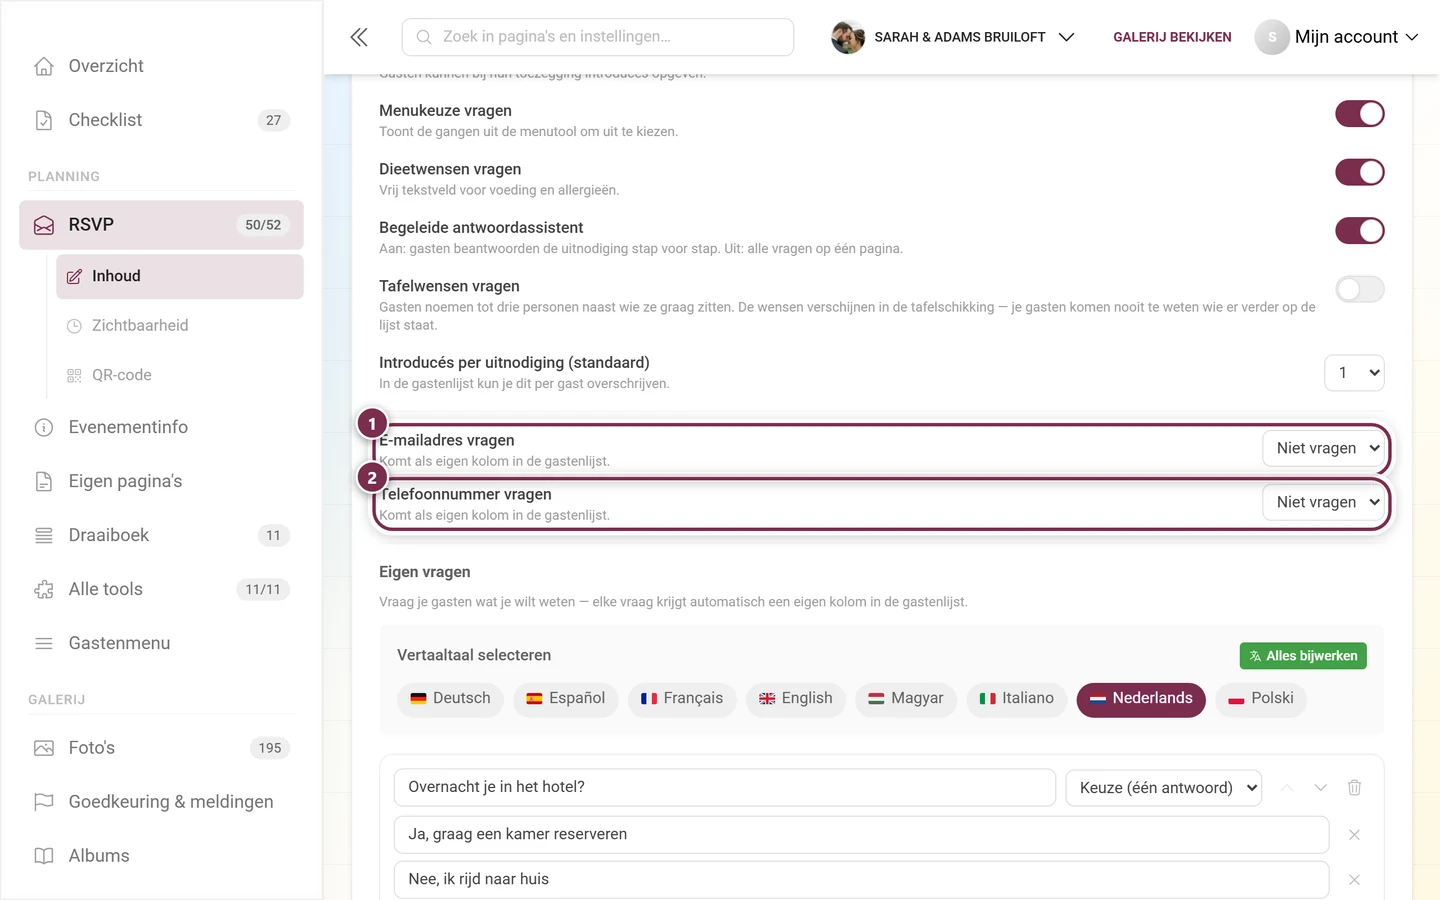This screenshot has width=1440, height=900.
Task: Disable the Menukeuze vragen toggle
Action: [1360, 114]
